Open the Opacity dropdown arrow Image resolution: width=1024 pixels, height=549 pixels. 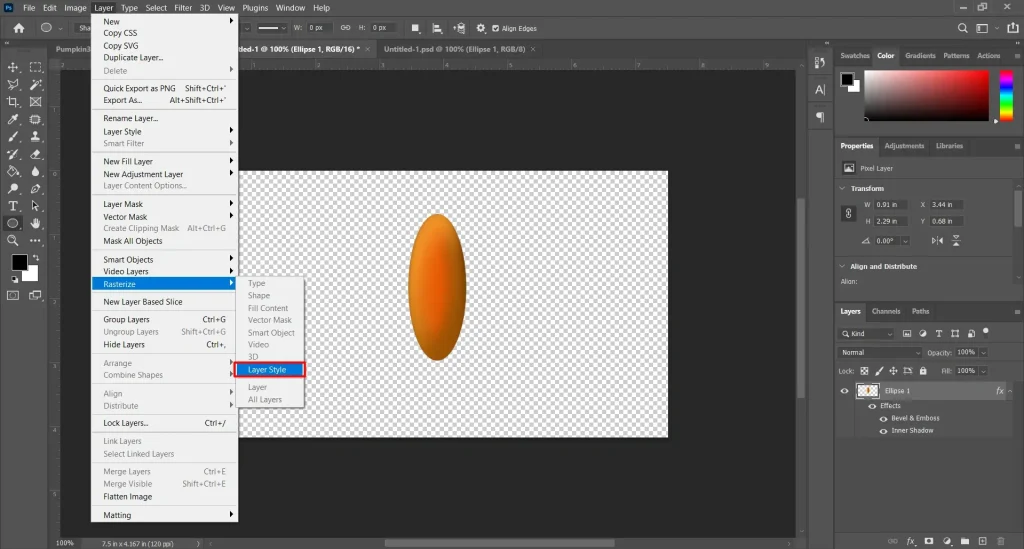pyautogui.click(x=983, y=353)
